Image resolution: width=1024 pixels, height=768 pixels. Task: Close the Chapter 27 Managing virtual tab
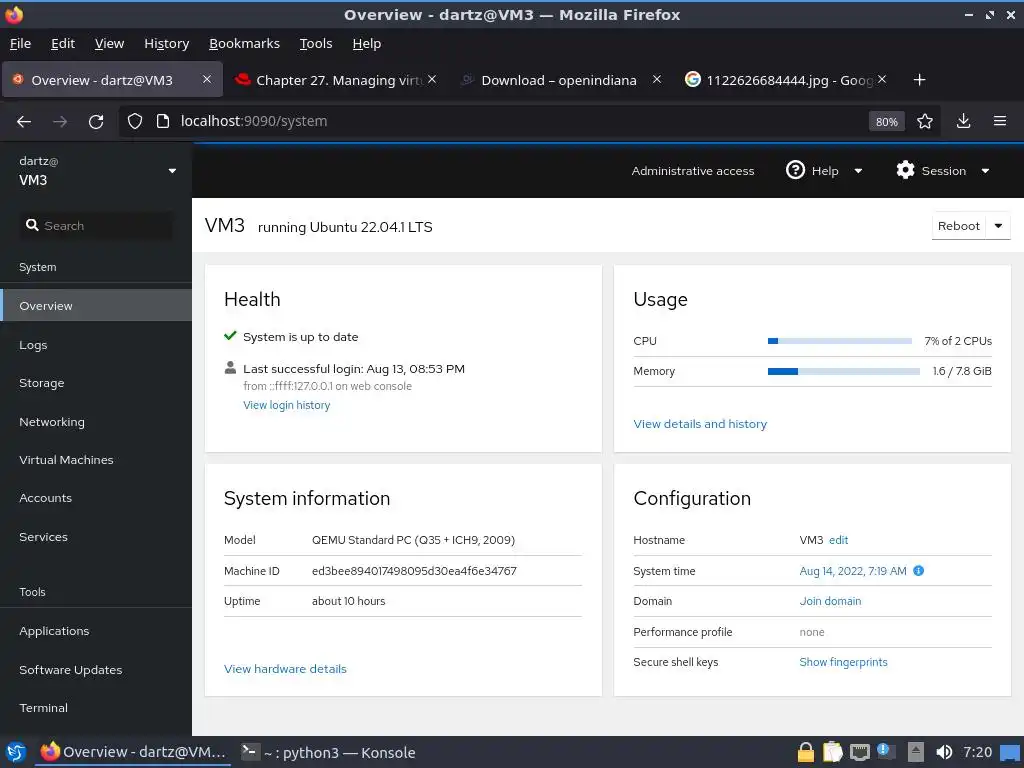[432, 79]
